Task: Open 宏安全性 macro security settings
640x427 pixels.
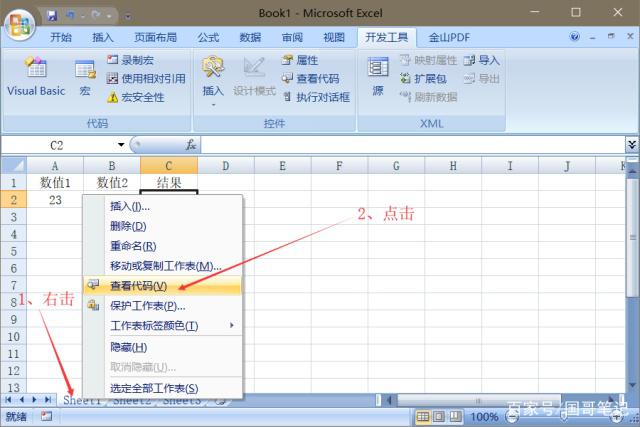Action: pyautogui.click(x=136, y=97)
